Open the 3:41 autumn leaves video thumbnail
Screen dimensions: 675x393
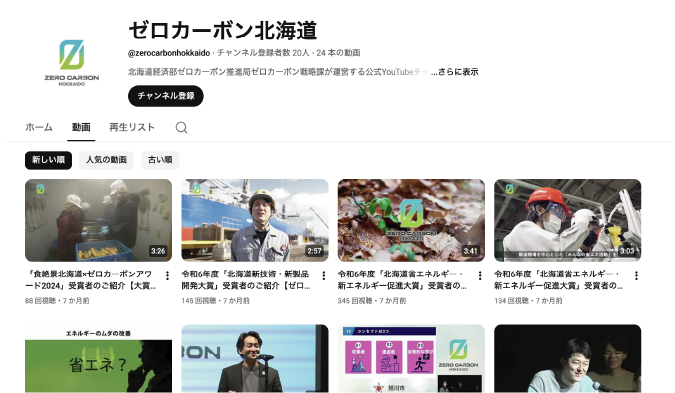pyautogui.click(x=411, y=220)
